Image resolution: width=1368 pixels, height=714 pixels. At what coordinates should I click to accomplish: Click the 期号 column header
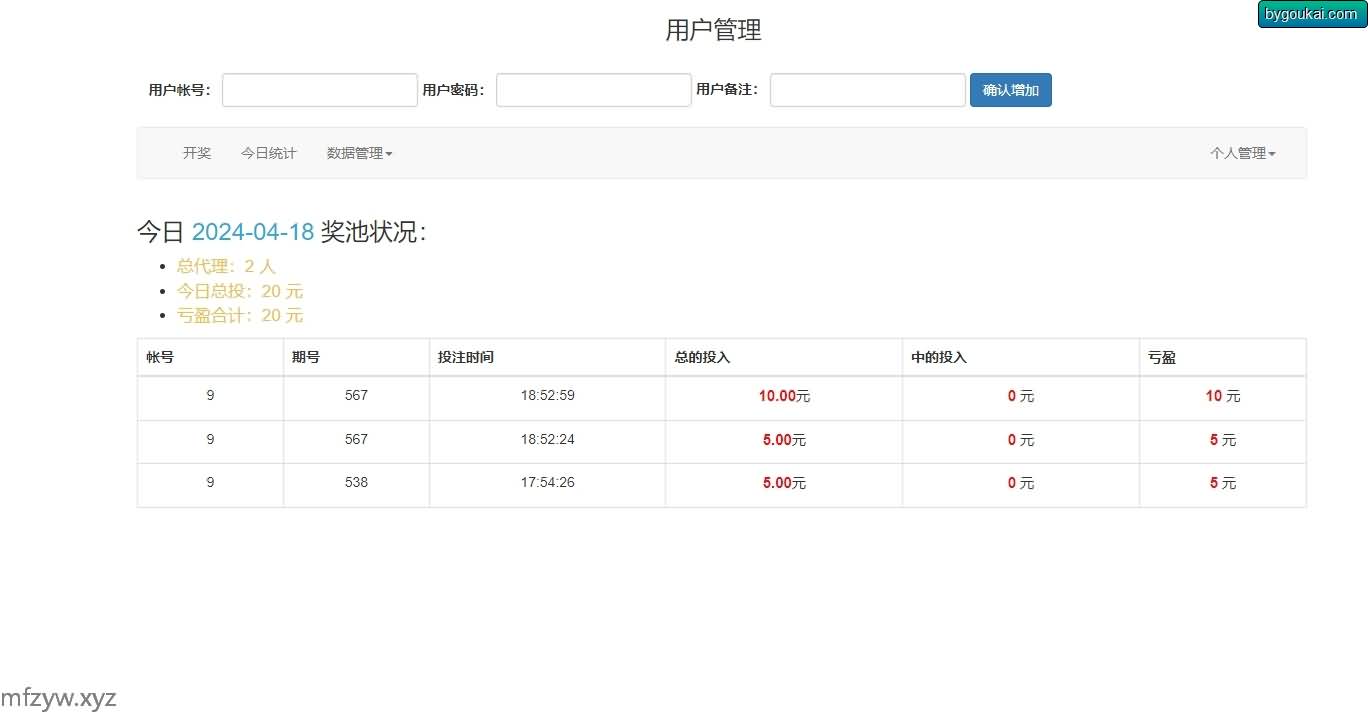(306, 357)
